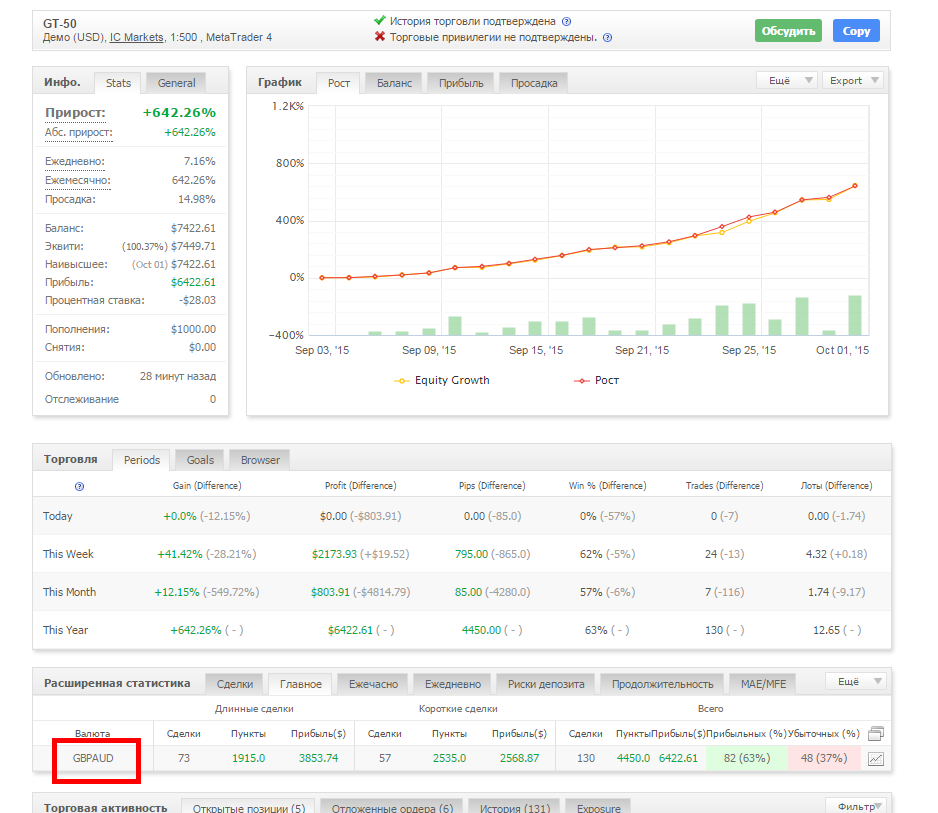938x813 pixels.
Task: Click the tallest green bar near Oct 01
Action: (x=855, y=315)
